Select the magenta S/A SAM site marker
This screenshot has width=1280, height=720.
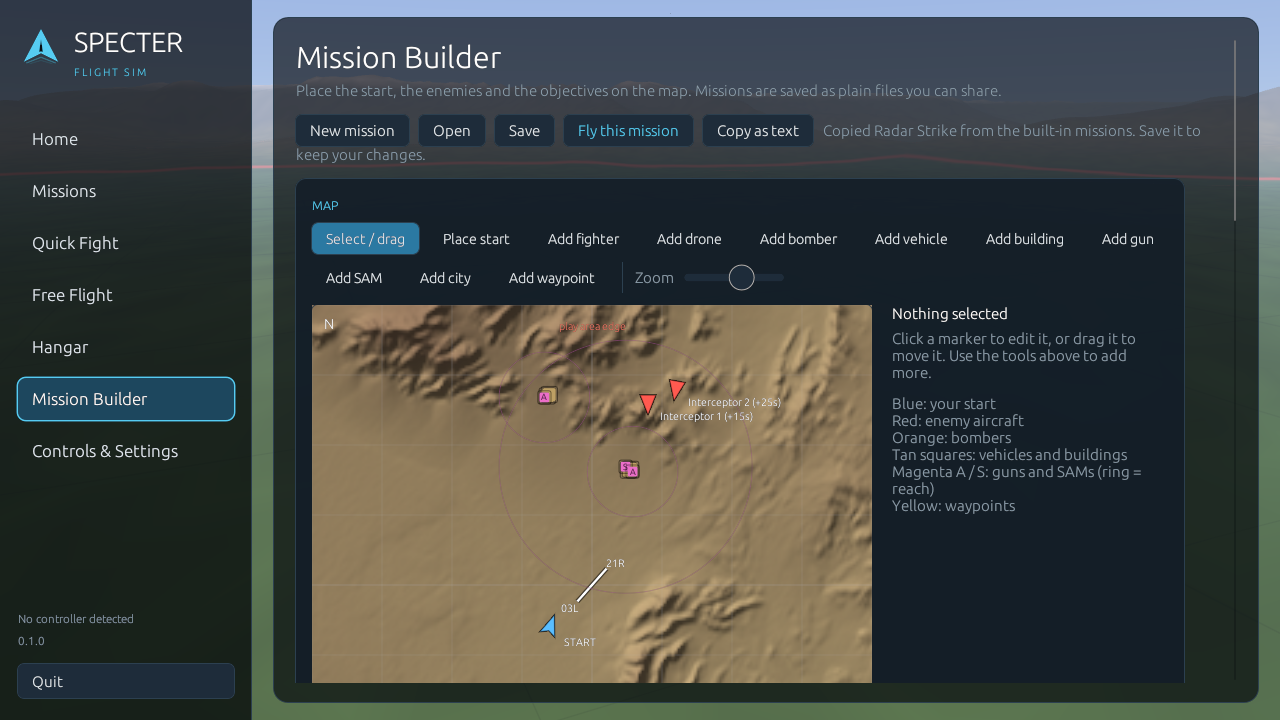pyautogui.click(x=629, y=469)
